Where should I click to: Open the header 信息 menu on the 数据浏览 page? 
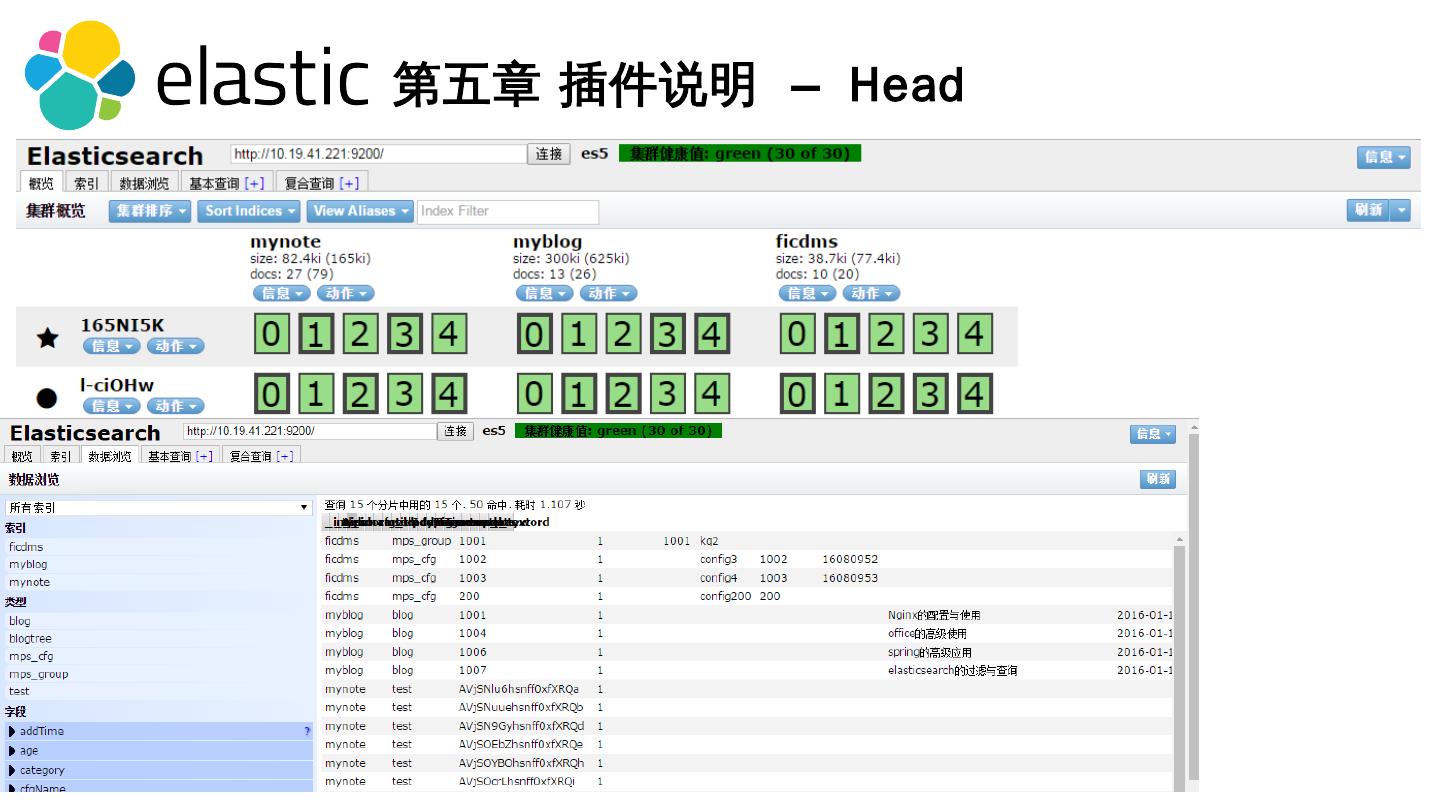pyautogui.click(x=1153, y=433)
